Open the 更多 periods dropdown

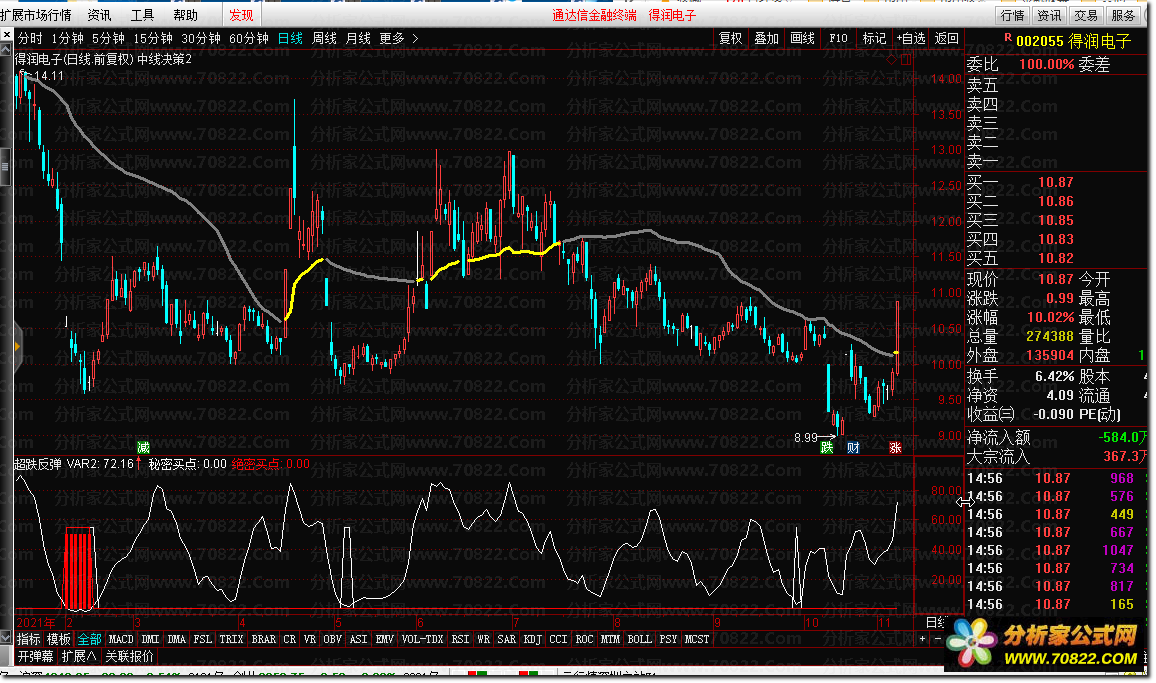click(391, 38)
